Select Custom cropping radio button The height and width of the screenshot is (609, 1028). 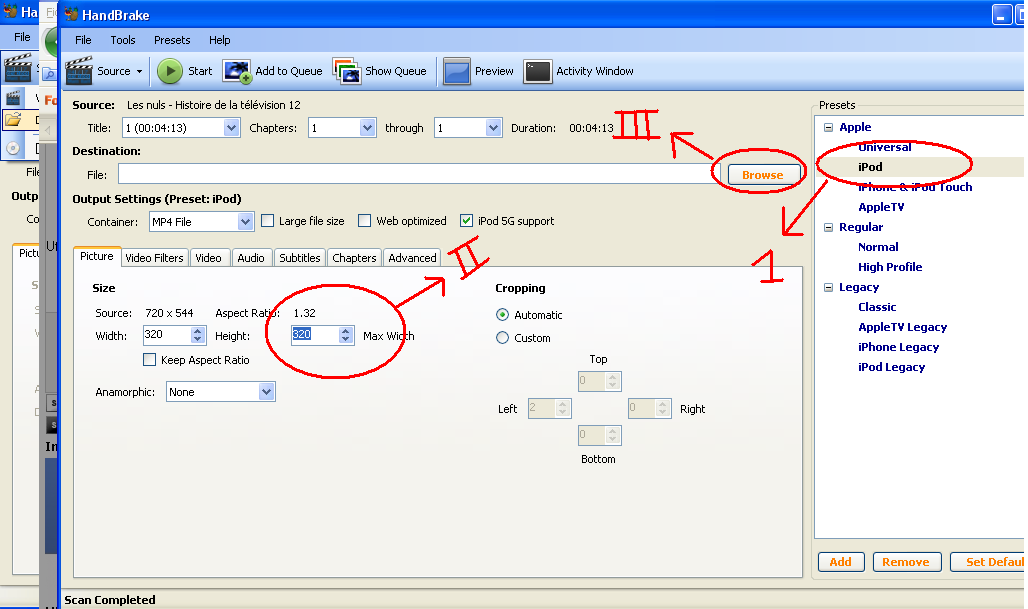(502, 338)
